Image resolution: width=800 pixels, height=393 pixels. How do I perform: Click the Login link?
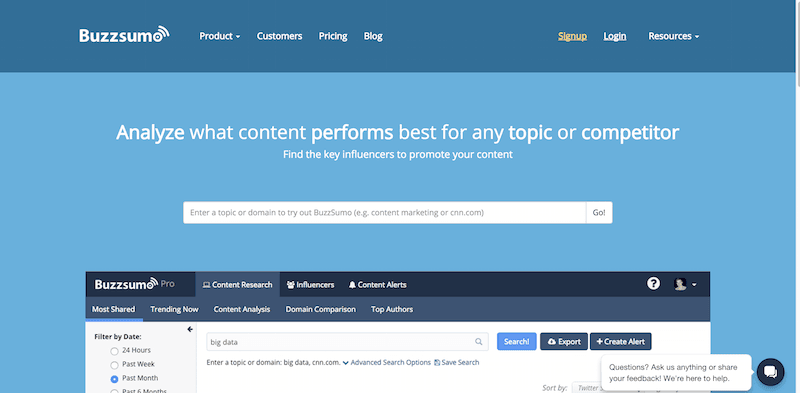(615, 36)
